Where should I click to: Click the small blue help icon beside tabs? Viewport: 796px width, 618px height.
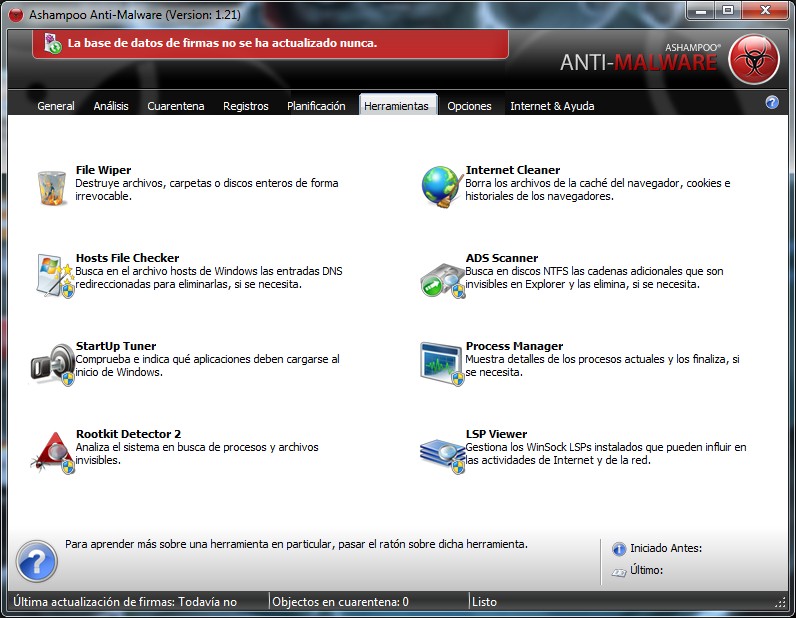(x=772, y=103)
